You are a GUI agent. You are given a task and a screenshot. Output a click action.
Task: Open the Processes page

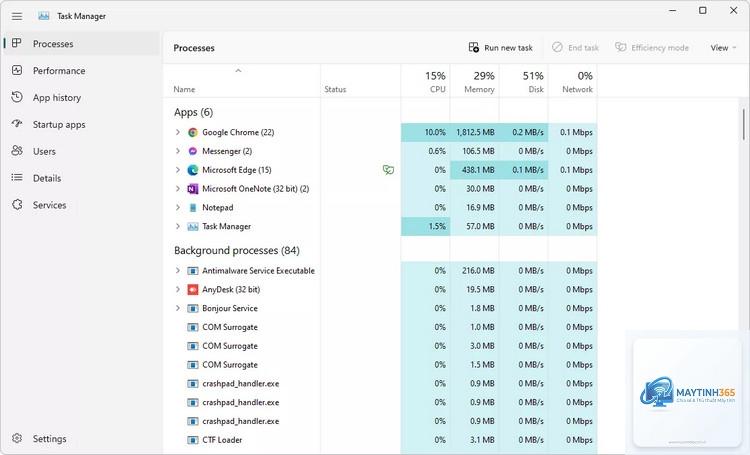82,44
